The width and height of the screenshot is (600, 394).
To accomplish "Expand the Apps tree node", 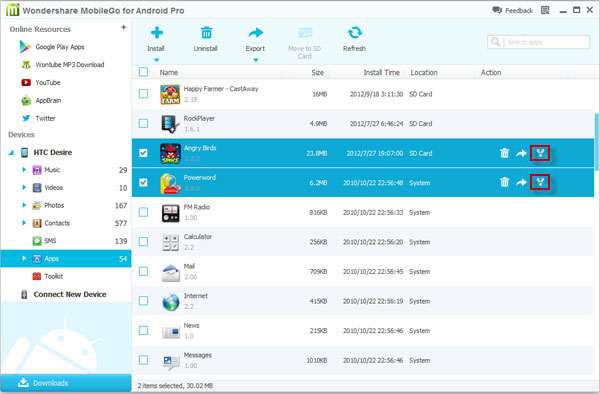I will tap(24, 258).
